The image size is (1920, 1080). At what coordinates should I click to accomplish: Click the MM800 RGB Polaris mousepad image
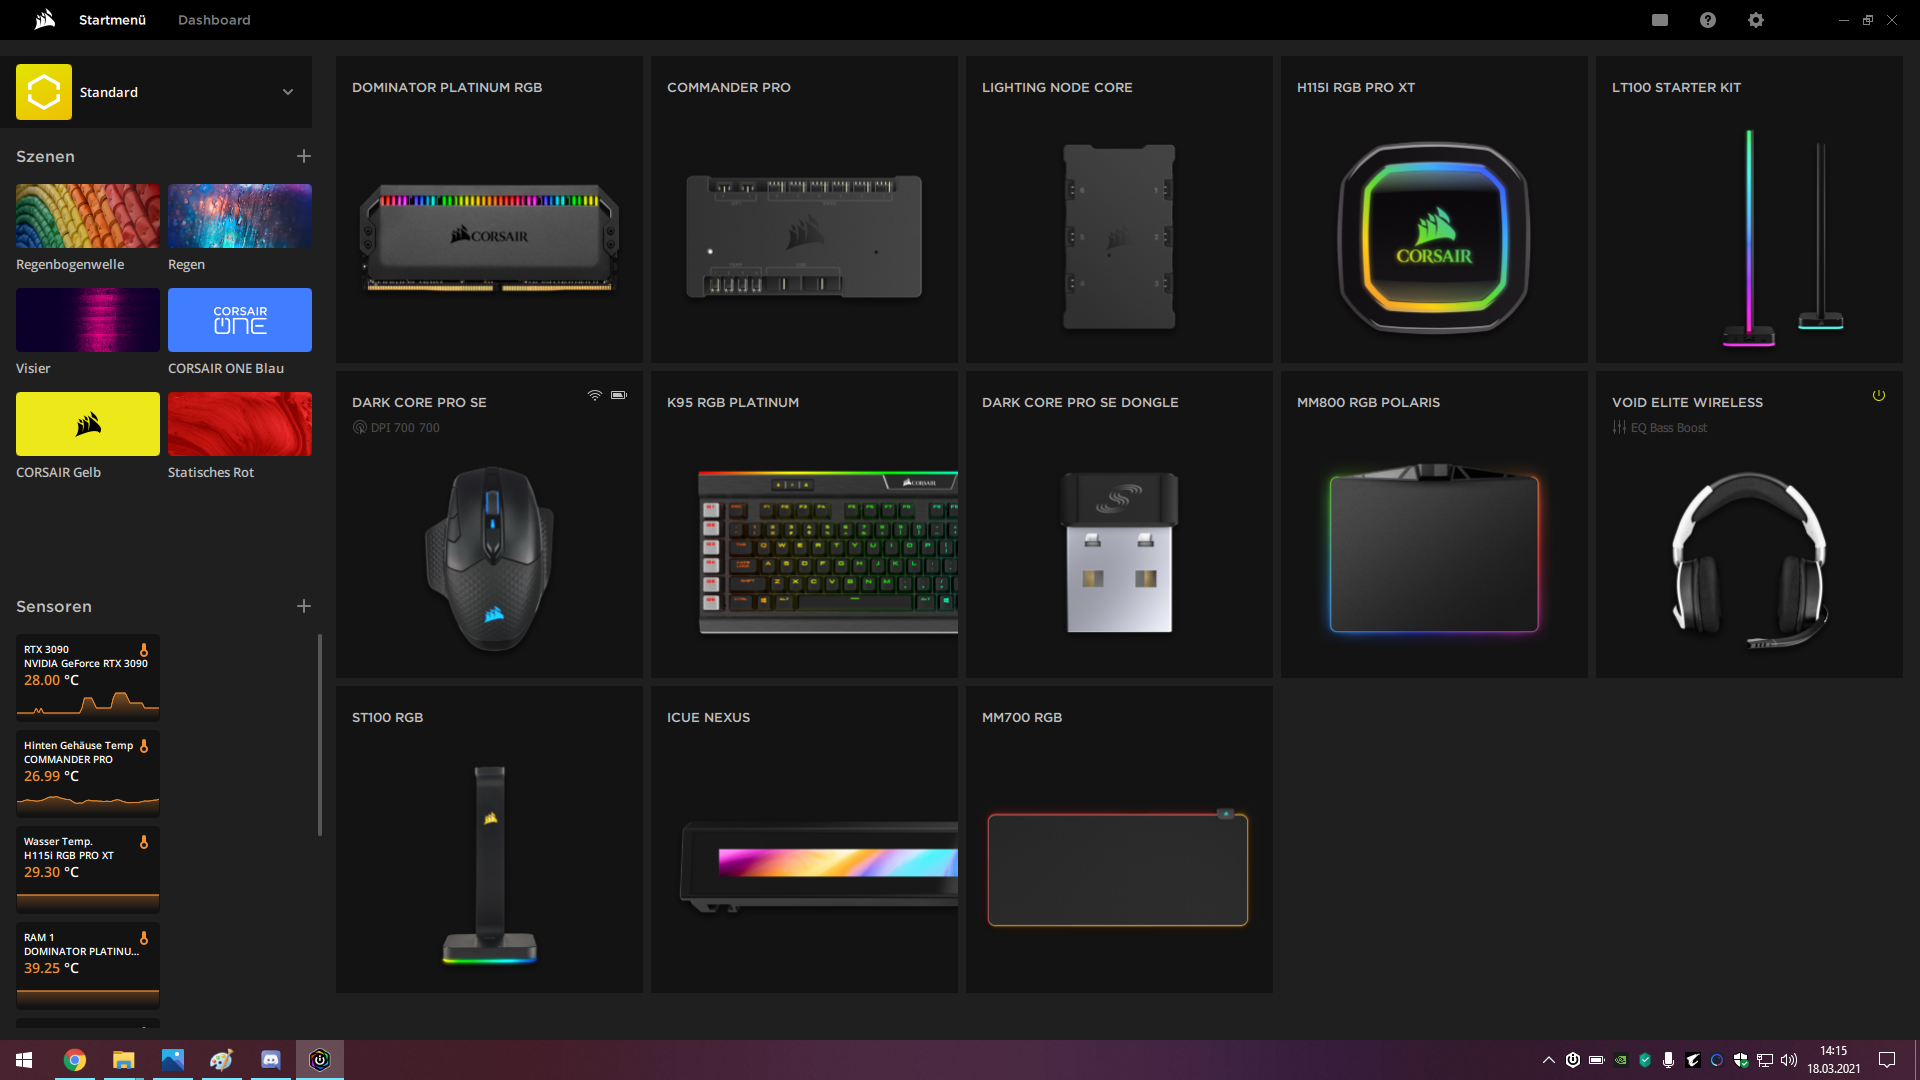[1434, 549]
